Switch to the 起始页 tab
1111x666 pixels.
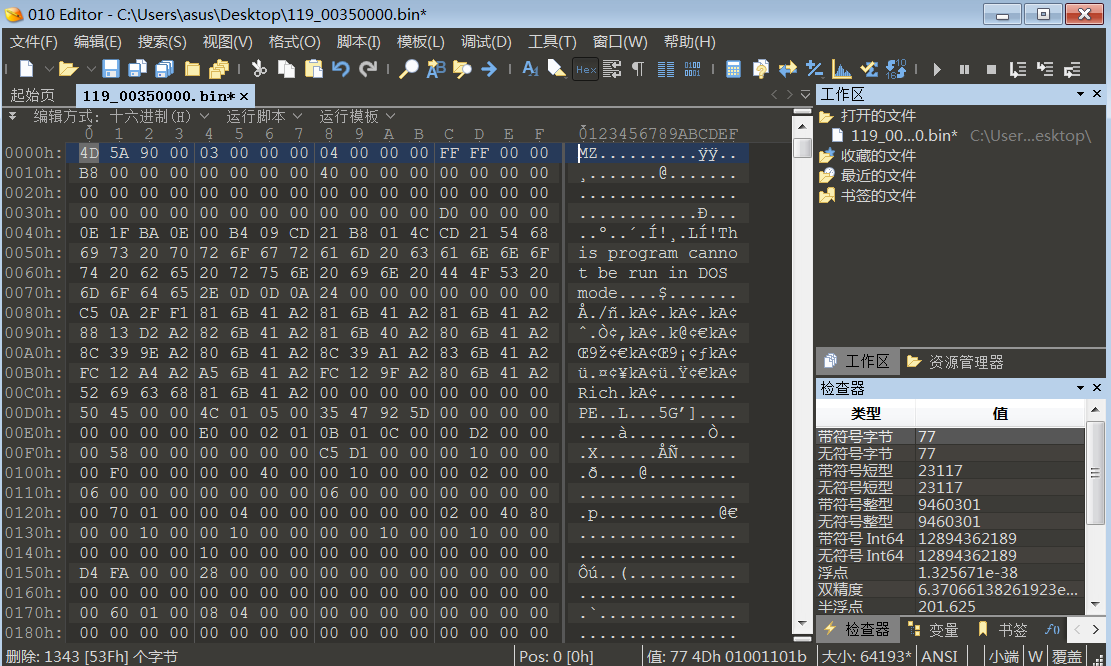[33, 95]
